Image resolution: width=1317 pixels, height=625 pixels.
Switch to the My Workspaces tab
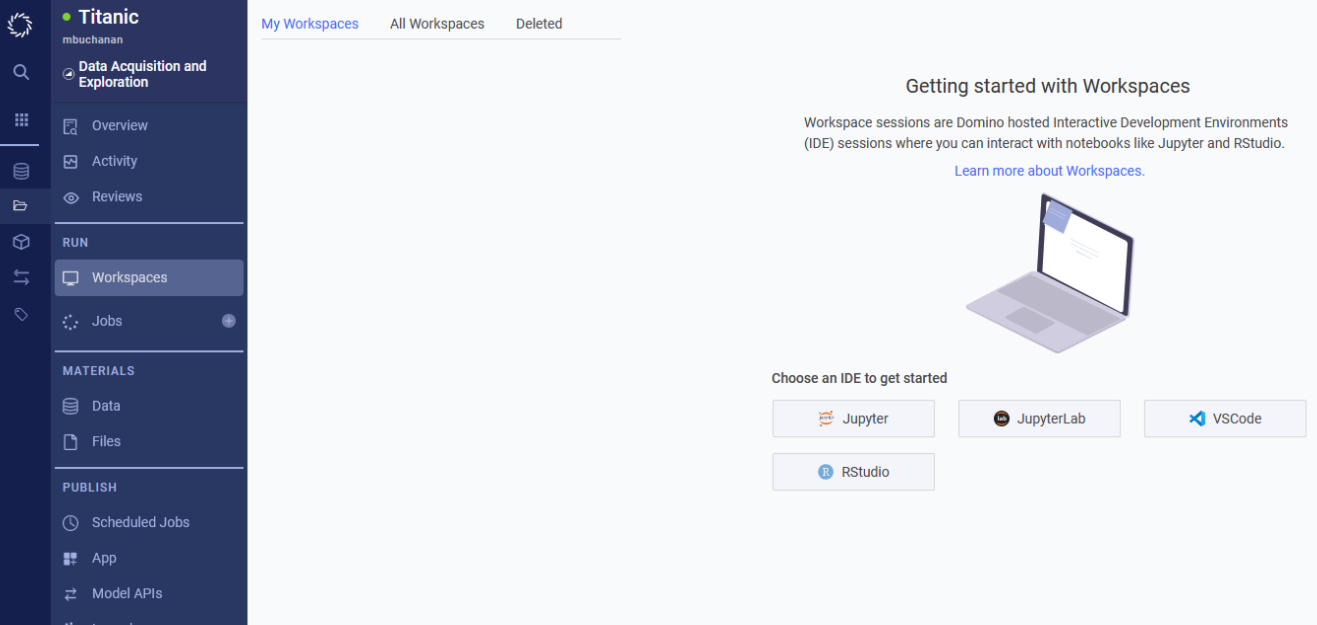[x=310, y=24]
